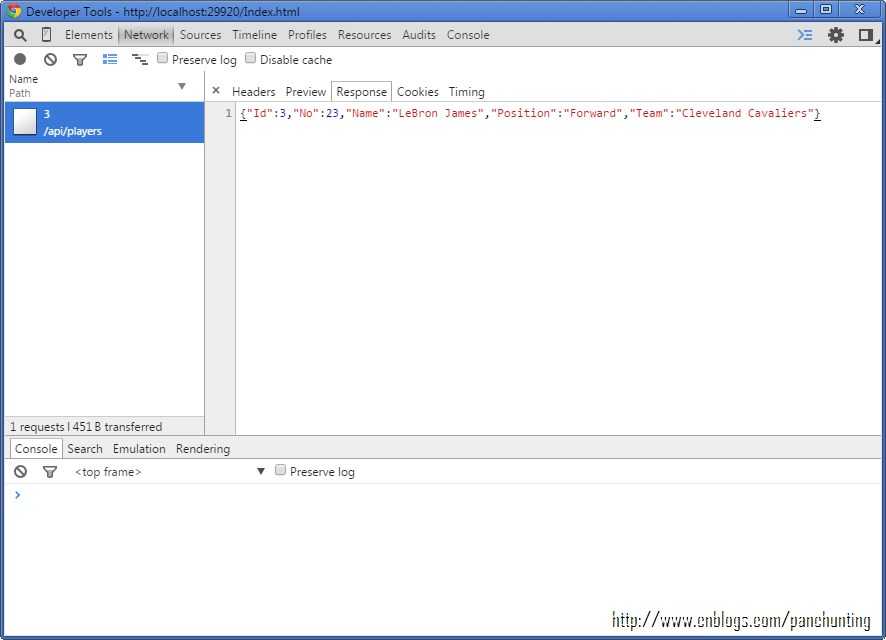The height and width of the screenshot is (640, 886).
Task: Open the network filter funnel icon
Action: (x=80, y=59)
